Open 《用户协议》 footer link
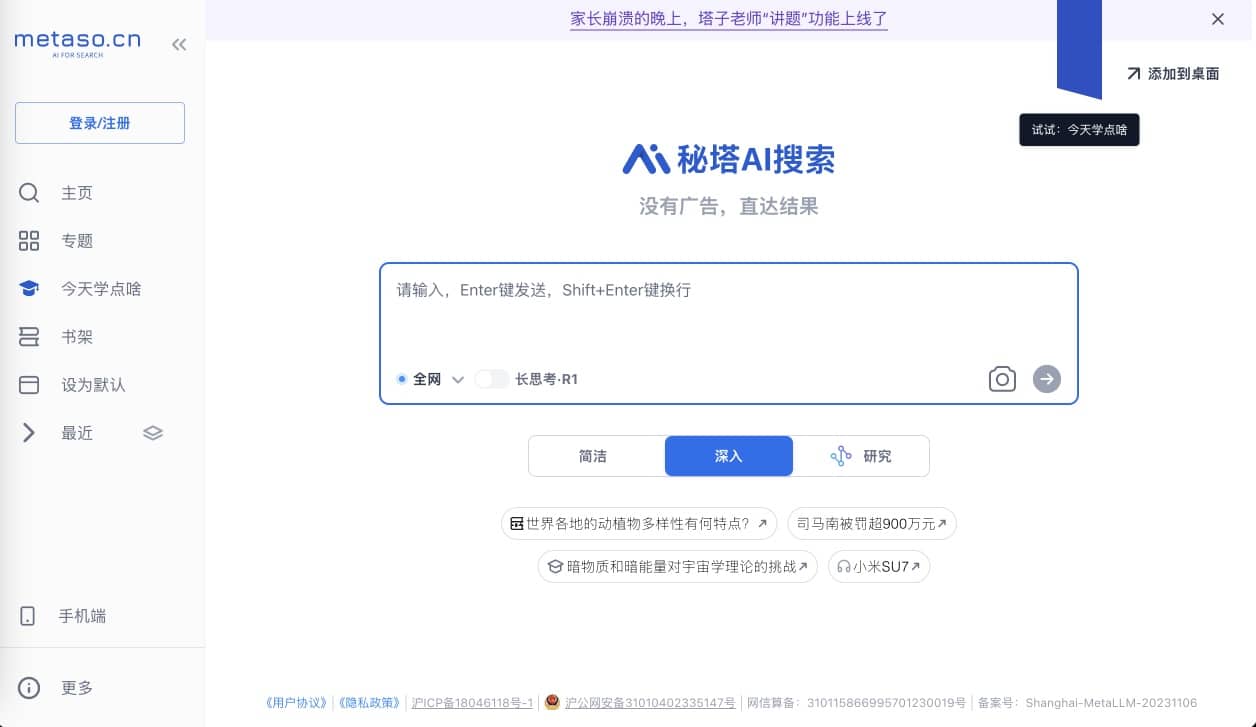 pos(297,703)
